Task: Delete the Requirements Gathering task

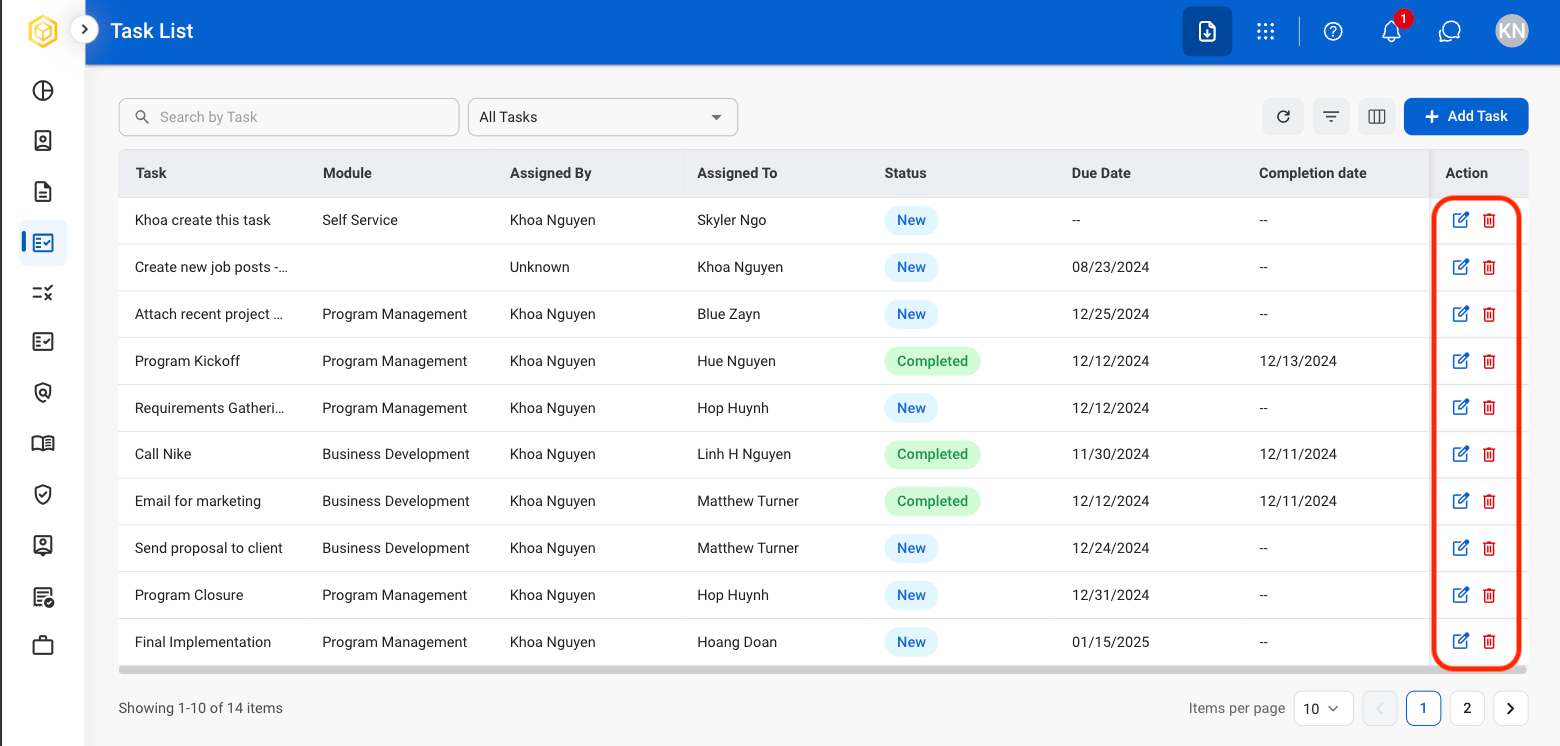Action: click(x=1489, y=407)
